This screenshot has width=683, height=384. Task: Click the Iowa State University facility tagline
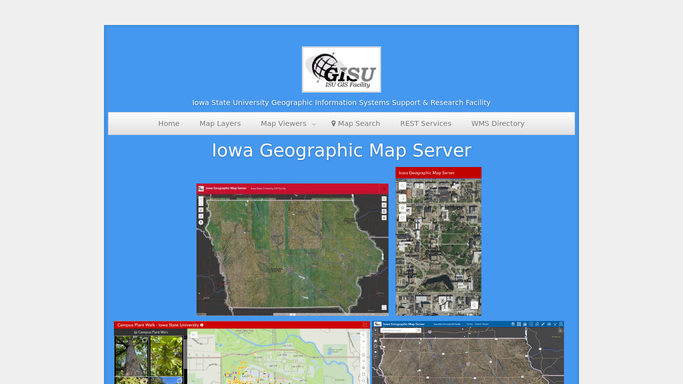click(x=341, y=103)
